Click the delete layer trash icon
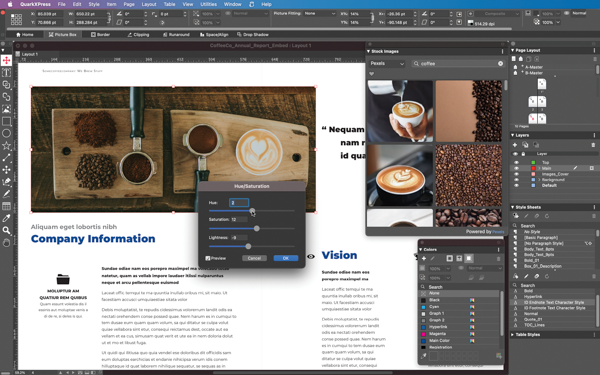Screen dimensions: 600x375 [593, 145]
